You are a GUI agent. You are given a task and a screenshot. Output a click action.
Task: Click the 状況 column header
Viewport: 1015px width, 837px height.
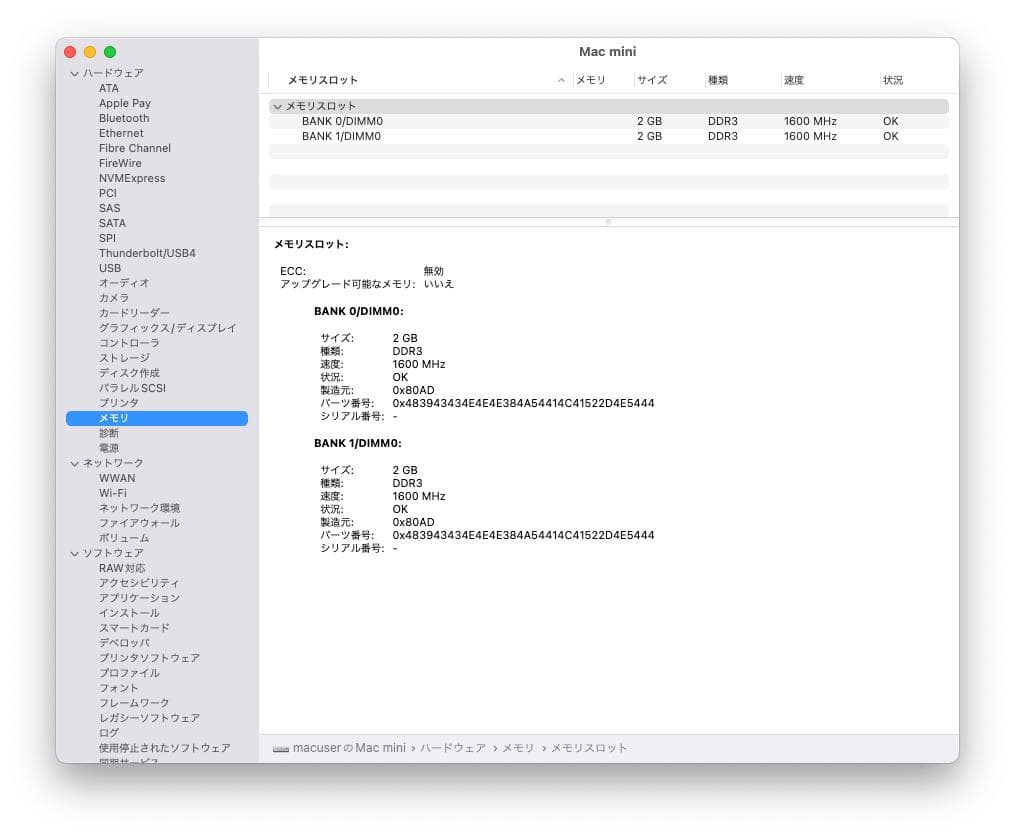pyautogui.click(x=893, y=80)
